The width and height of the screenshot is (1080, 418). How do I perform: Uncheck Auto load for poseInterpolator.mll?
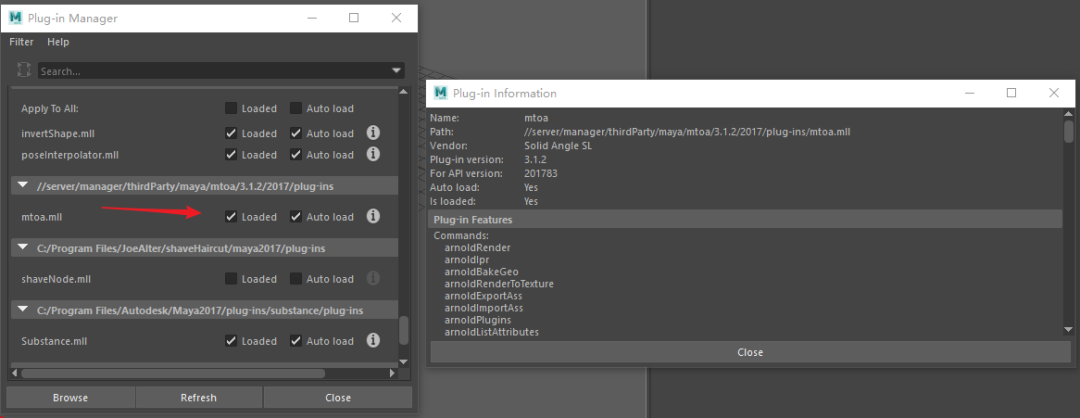[295, 154]
